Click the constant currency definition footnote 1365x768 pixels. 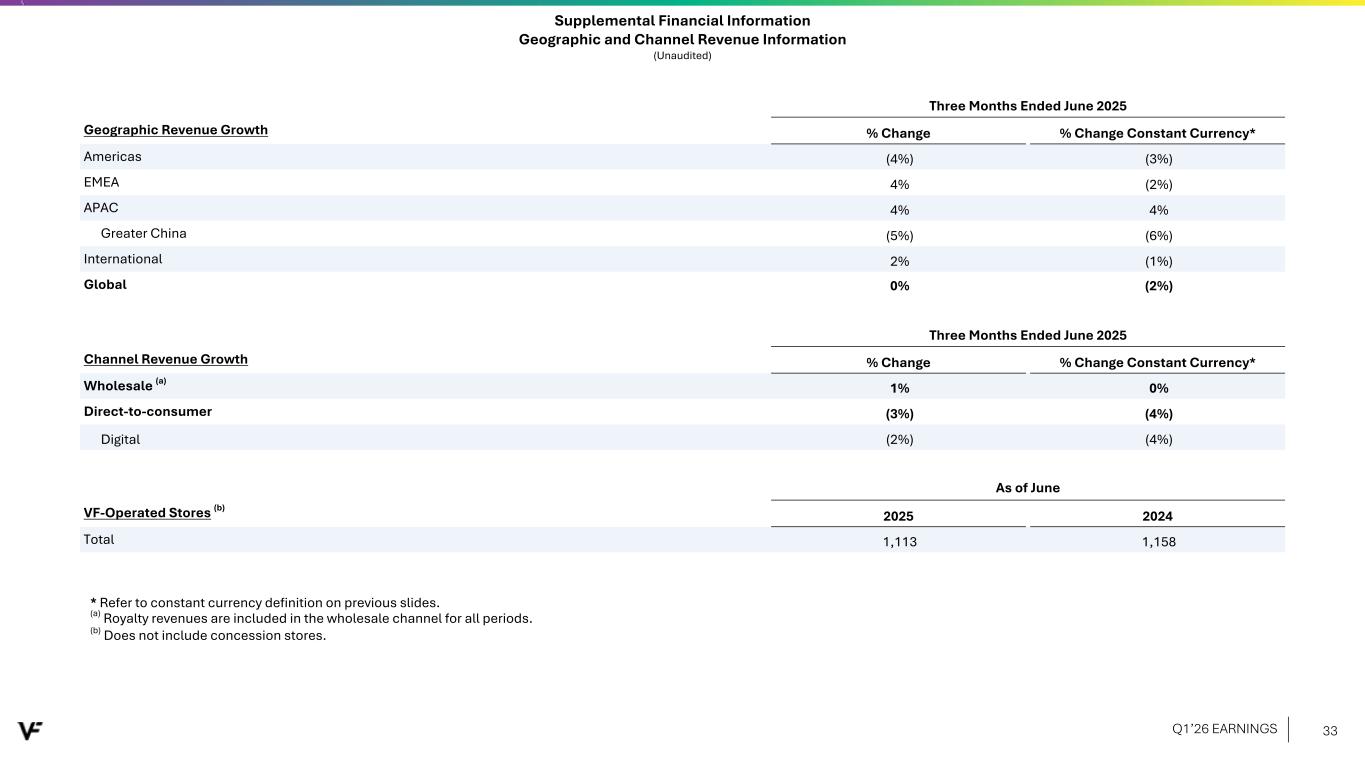266,602
